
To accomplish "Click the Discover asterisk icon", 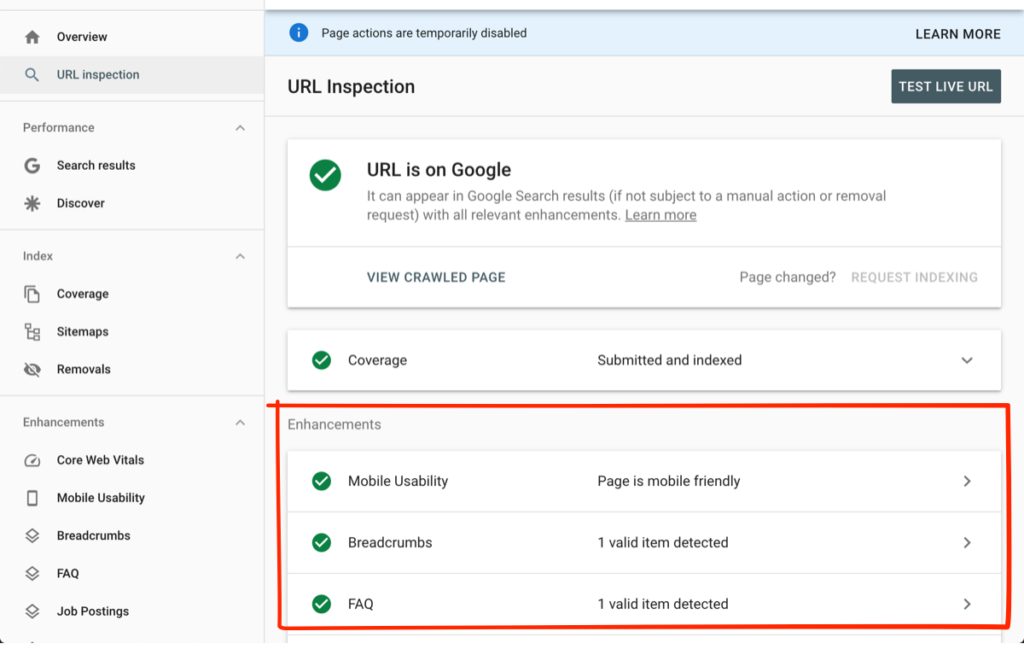I will [x=32, y=203].
